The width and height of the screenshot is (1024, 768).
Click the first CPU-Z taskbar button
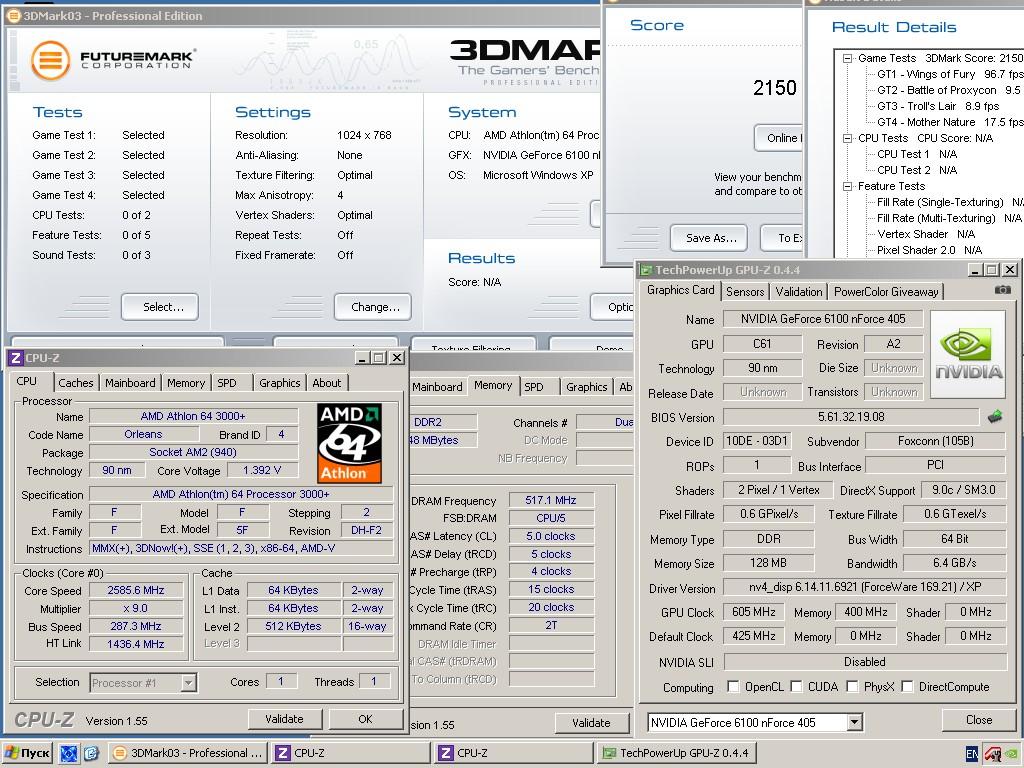[351, 753]
